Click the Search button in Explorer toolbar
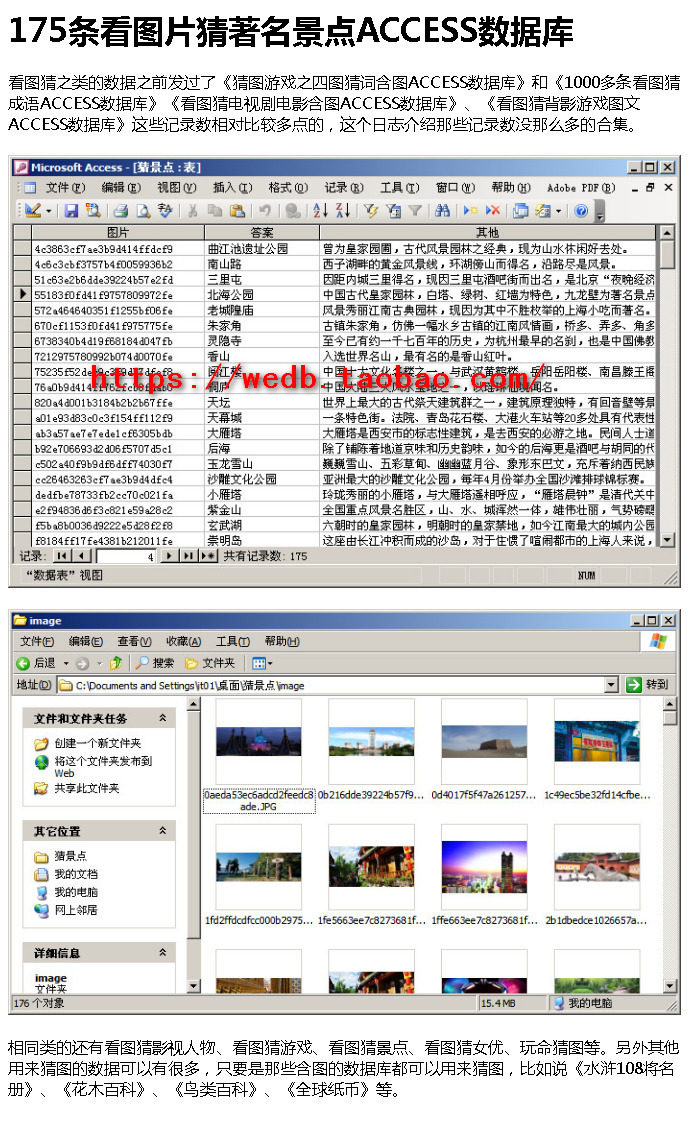Image resolution: width=689 pixels, height=1128 pixels. pos(155,663)
